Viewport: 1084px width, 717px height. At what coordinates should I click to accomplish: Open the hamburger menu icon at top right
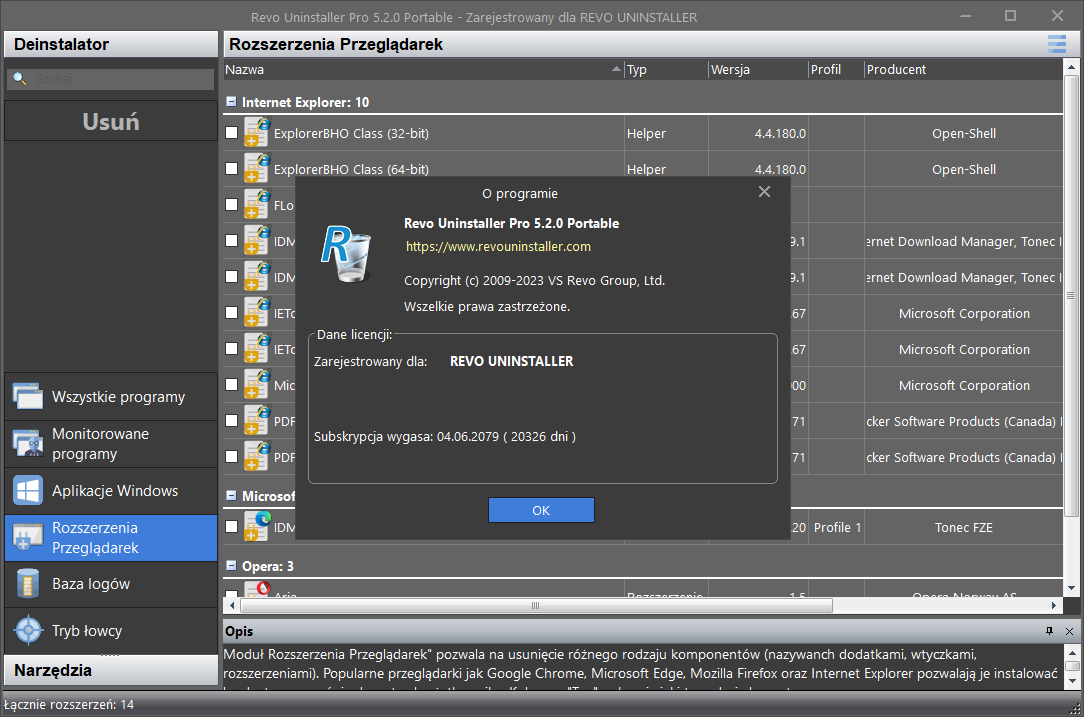[x=1056, y=44]
